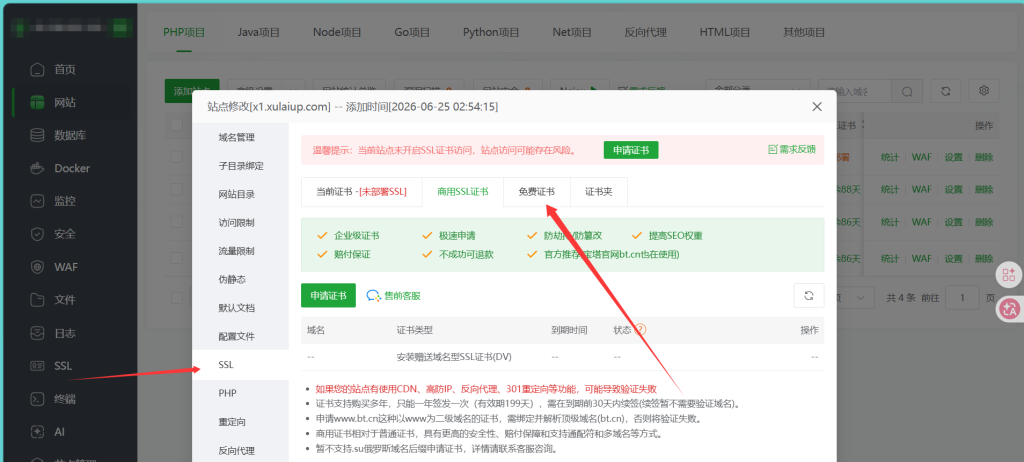Click the green 申请证书 button in warning banner
Screen dimensions: 1024x462
[x=631, y=150]
